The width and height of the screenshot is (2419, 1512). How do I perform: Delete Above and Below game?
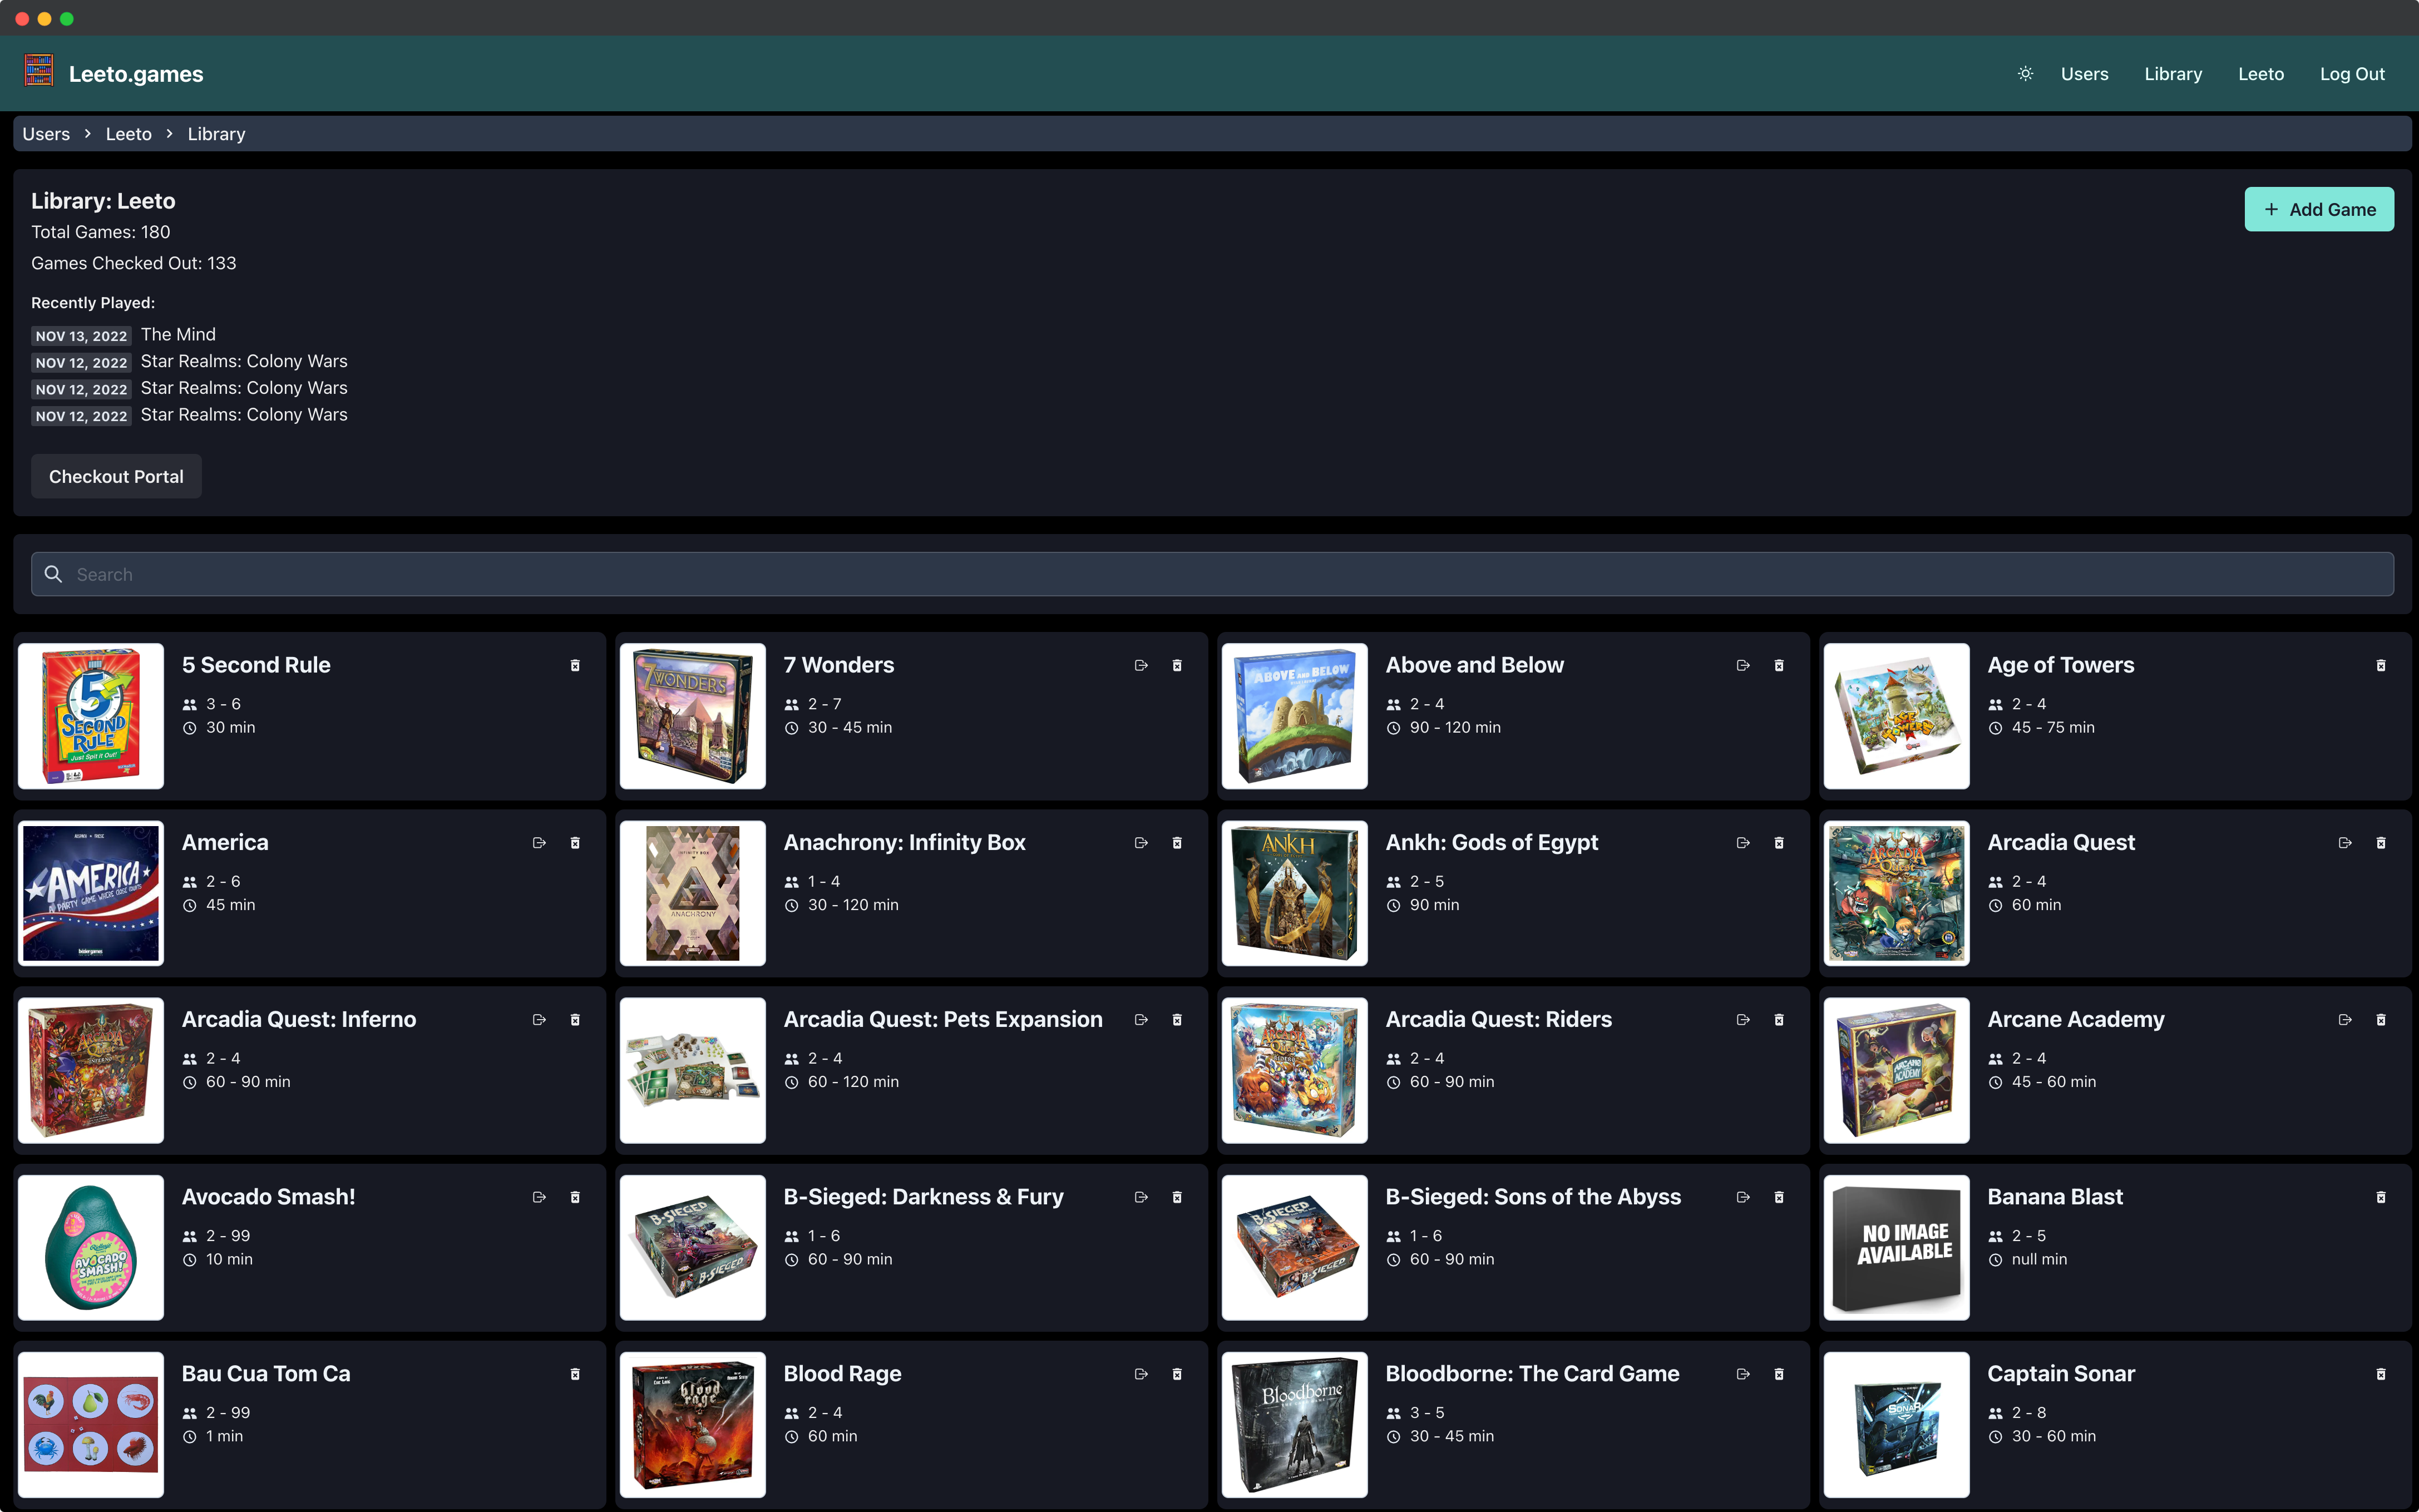[x=1779, y=666]
